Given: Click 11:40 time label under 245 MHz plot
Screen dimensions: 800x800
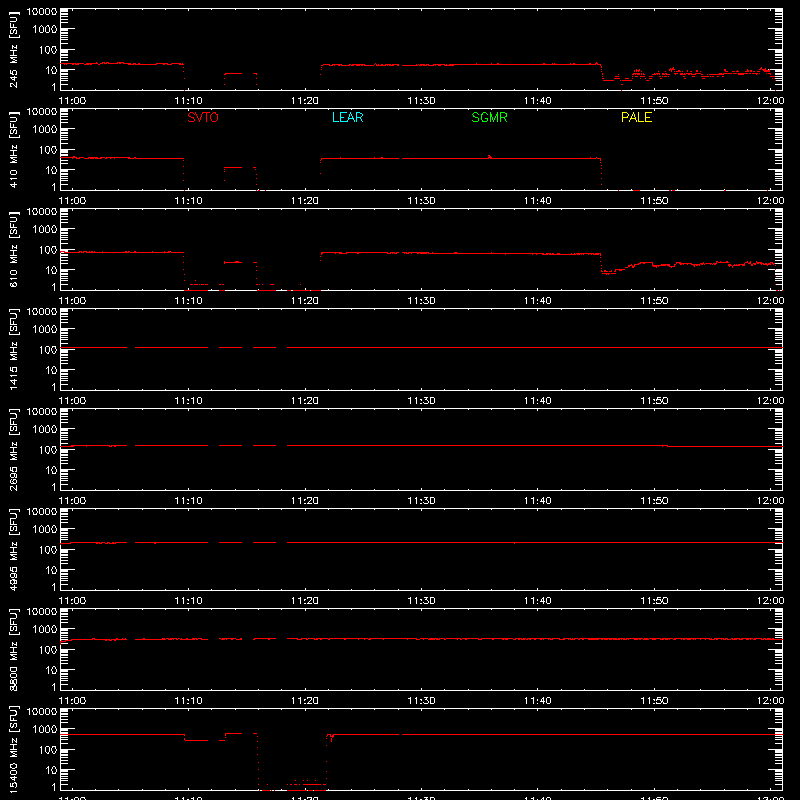Looking at the screenshot, I should tap(538, 101).
